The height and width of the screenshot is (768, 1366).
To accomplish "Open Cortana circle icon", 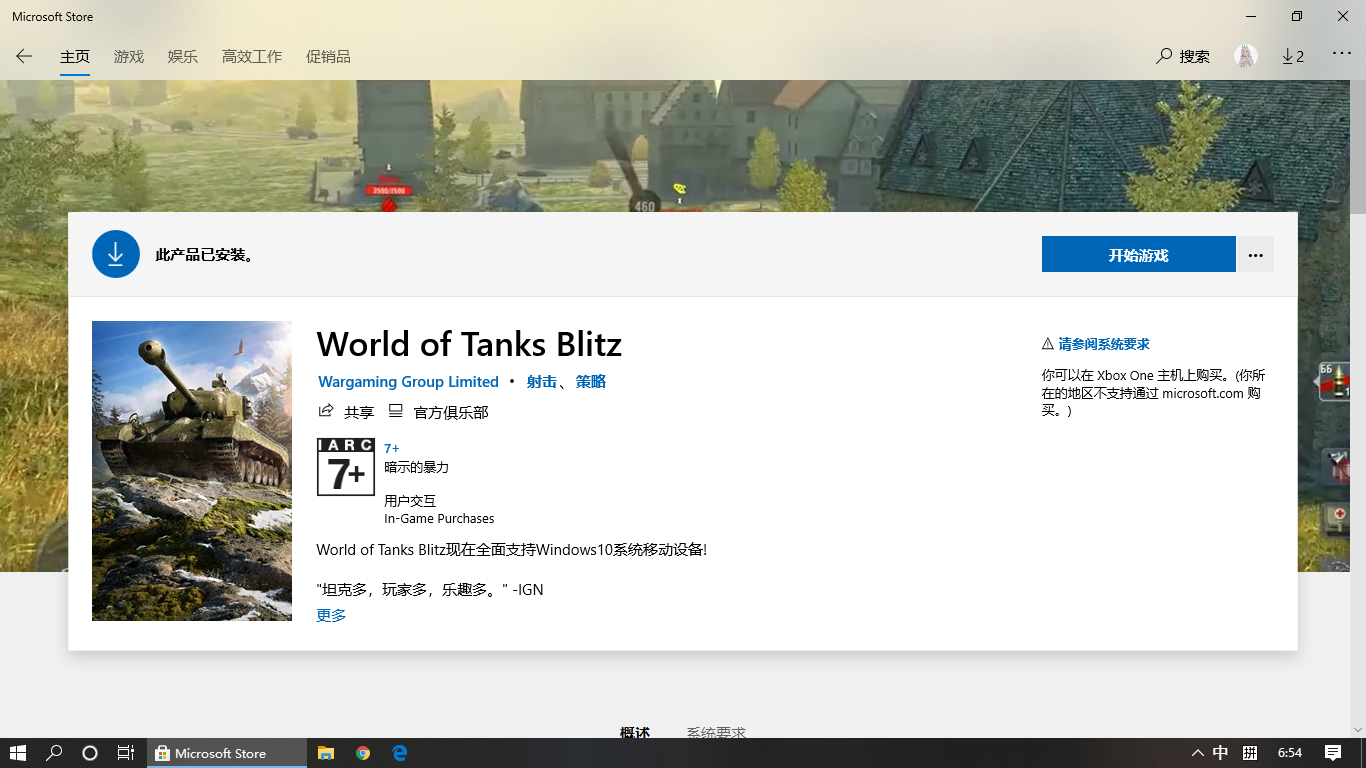I will pyautogui.click(x=90, y=753).
